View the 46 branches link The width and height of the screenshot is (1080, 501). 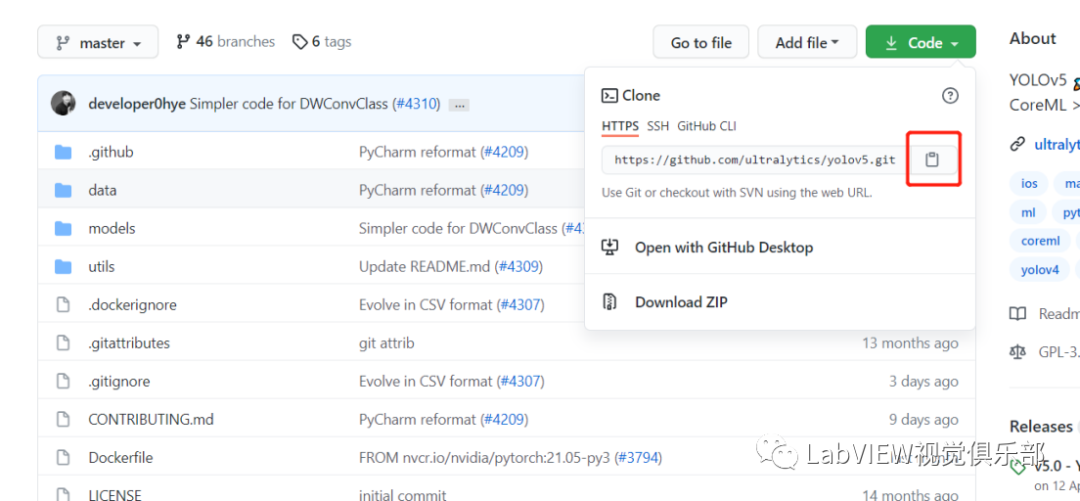[225, 42]
